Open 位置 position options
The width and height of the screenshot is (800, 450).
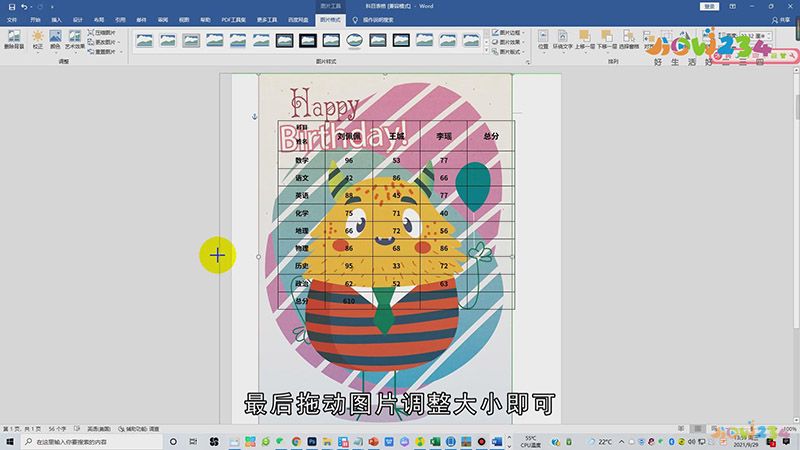coord(543,40)
